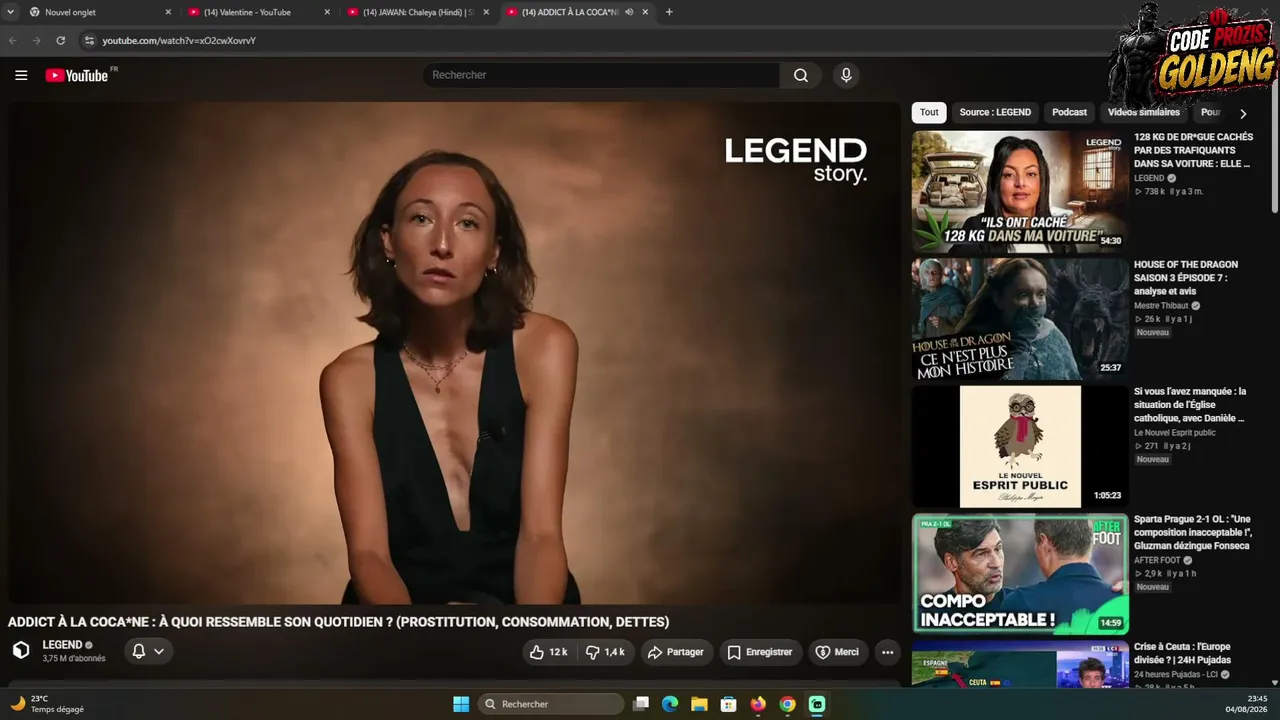Viewport: 1280px width, 720px height.
Task: Open the teal app on the taskbar
Action: tap(817, 704)
